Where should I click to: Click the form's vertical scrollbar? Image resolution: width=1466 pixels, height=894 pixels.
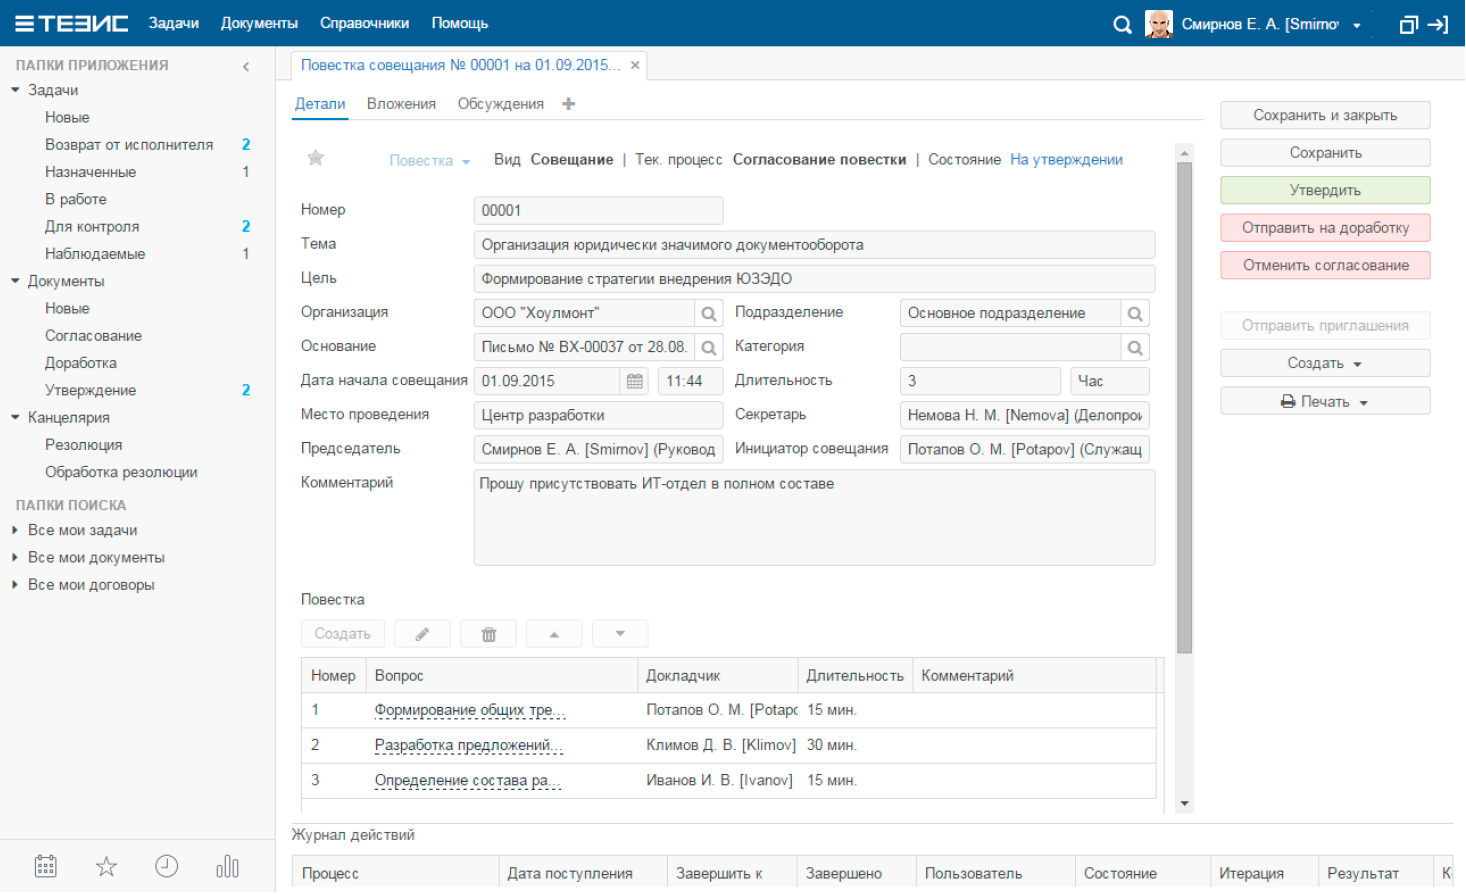click(x=1184, y=400)
